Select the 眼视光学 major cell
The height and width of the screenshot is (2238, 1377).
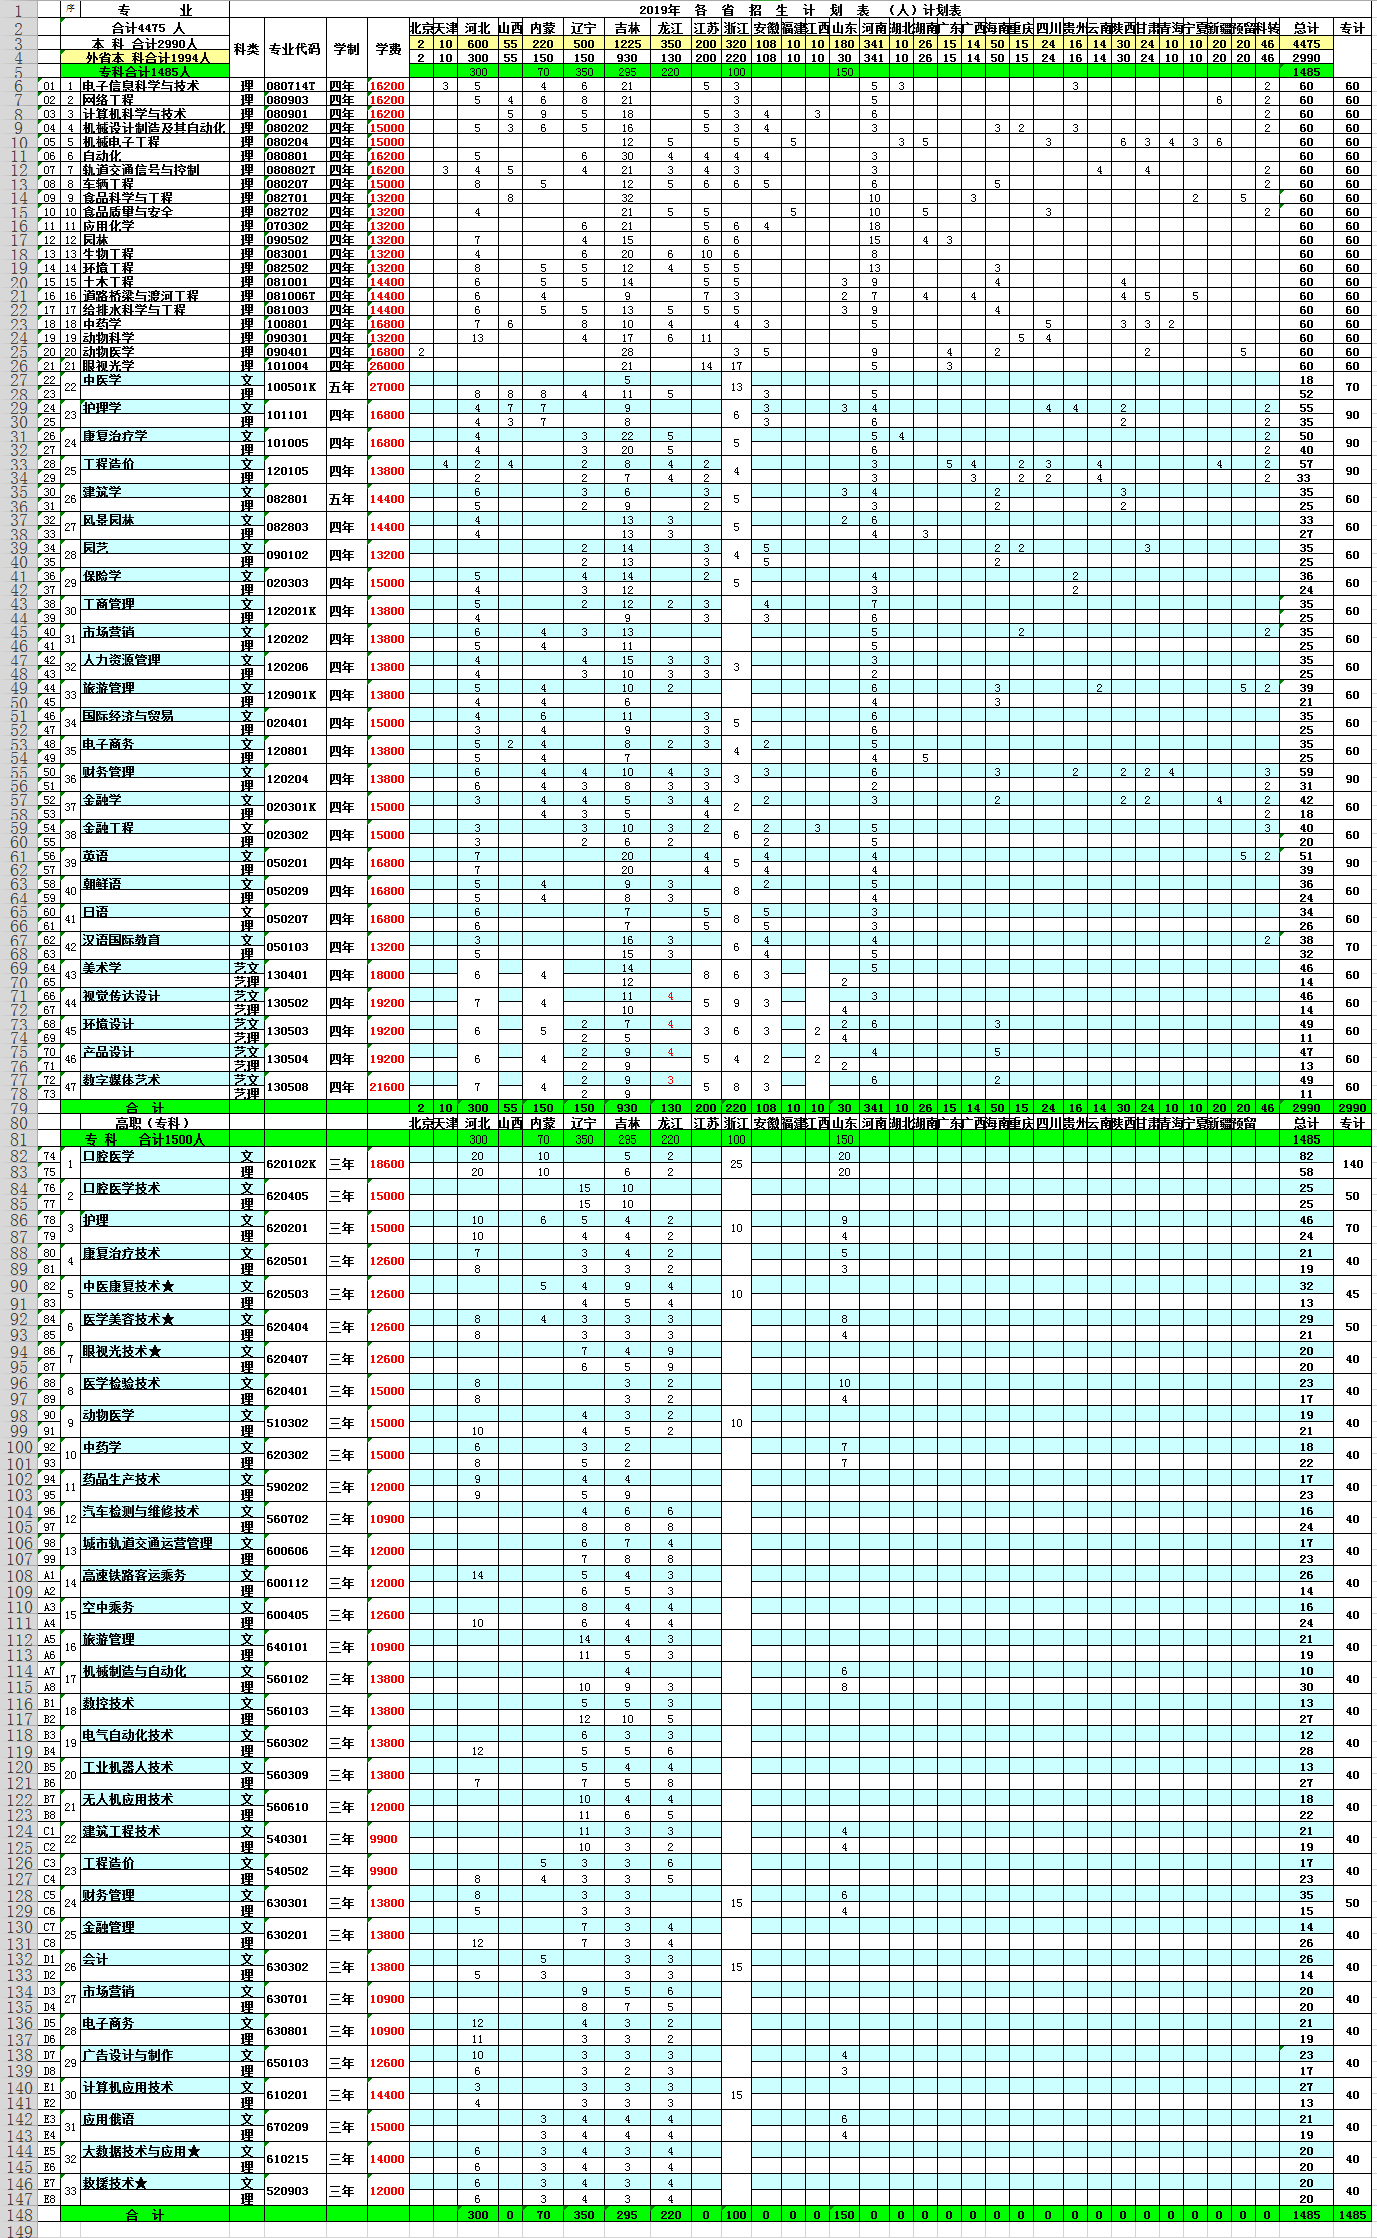(x=155, y=366)
